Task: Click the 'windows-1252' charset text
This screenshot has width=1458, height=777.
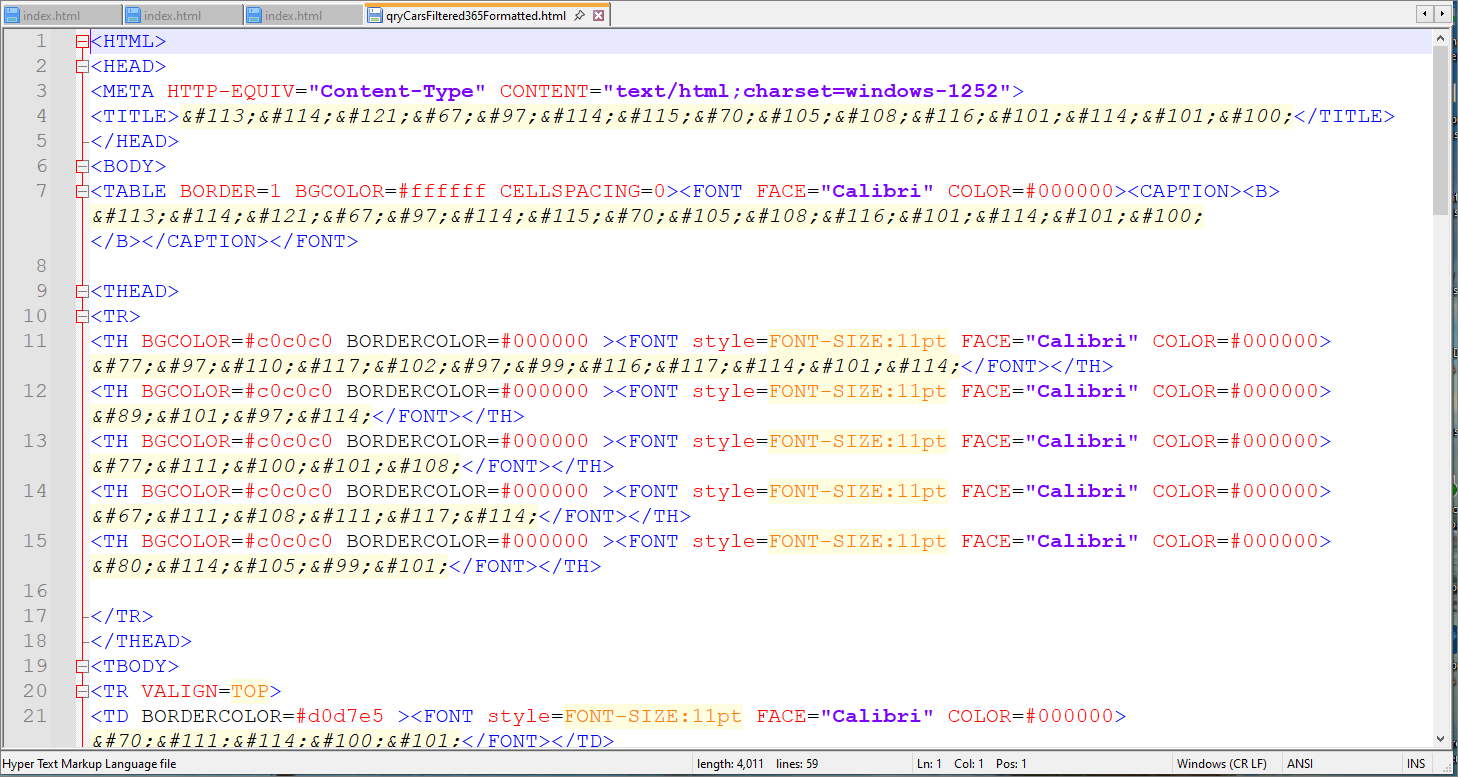Action: coord(921,91)
